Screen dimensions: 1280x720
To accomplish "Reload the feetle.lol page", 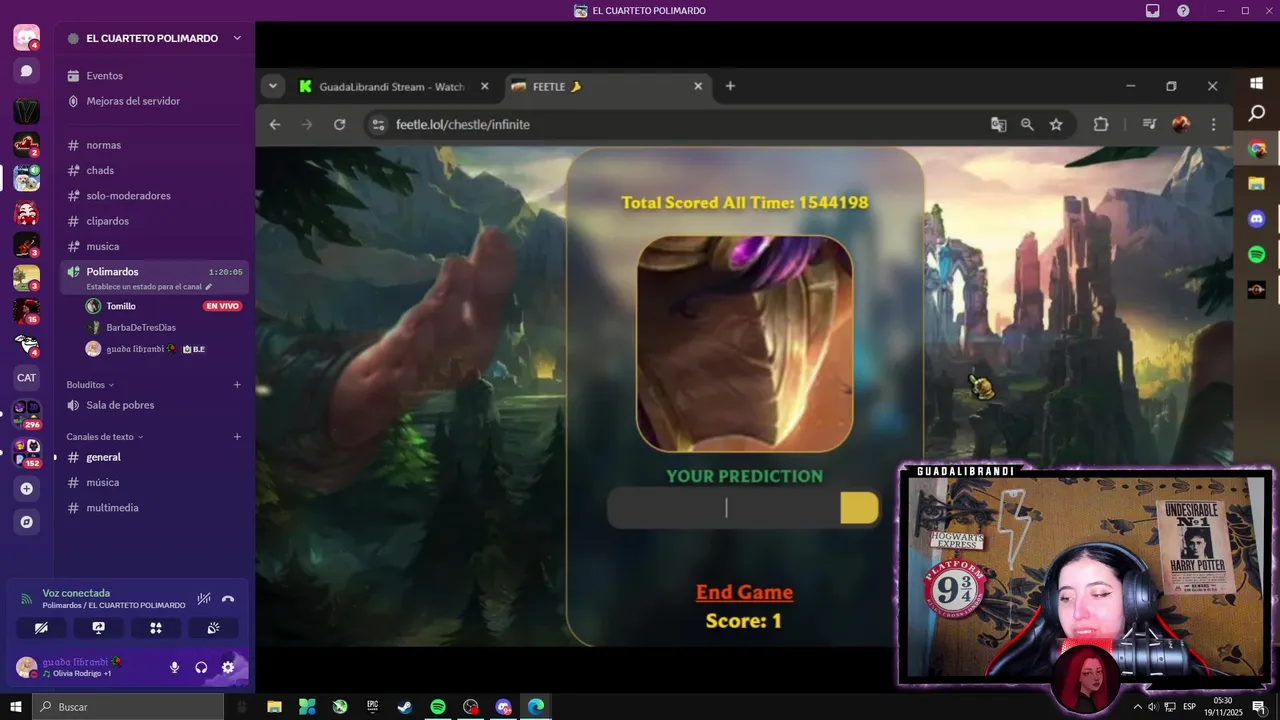I will point(340,125).
